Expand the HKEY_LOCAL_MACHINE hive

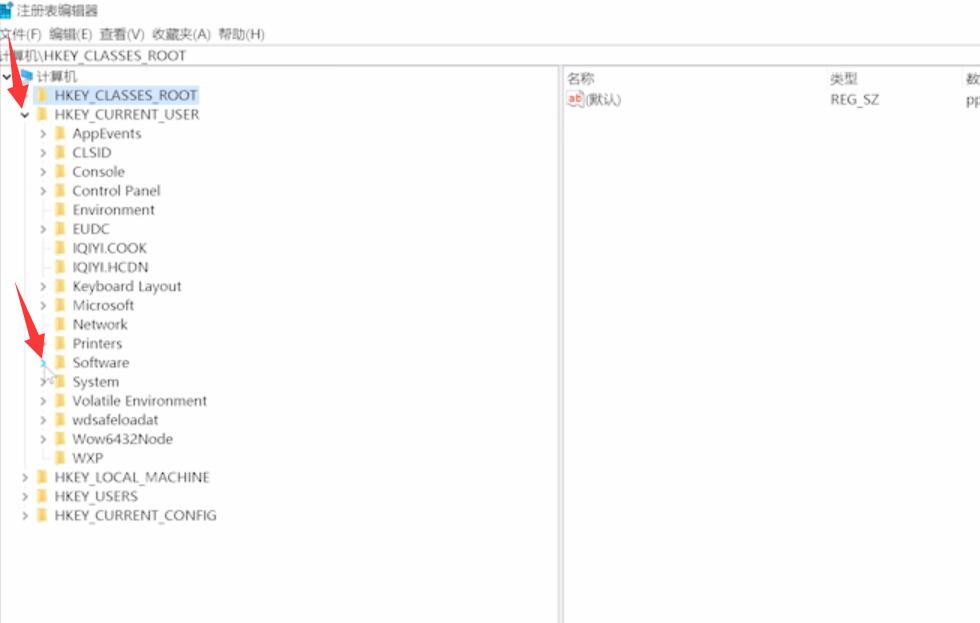27,477
